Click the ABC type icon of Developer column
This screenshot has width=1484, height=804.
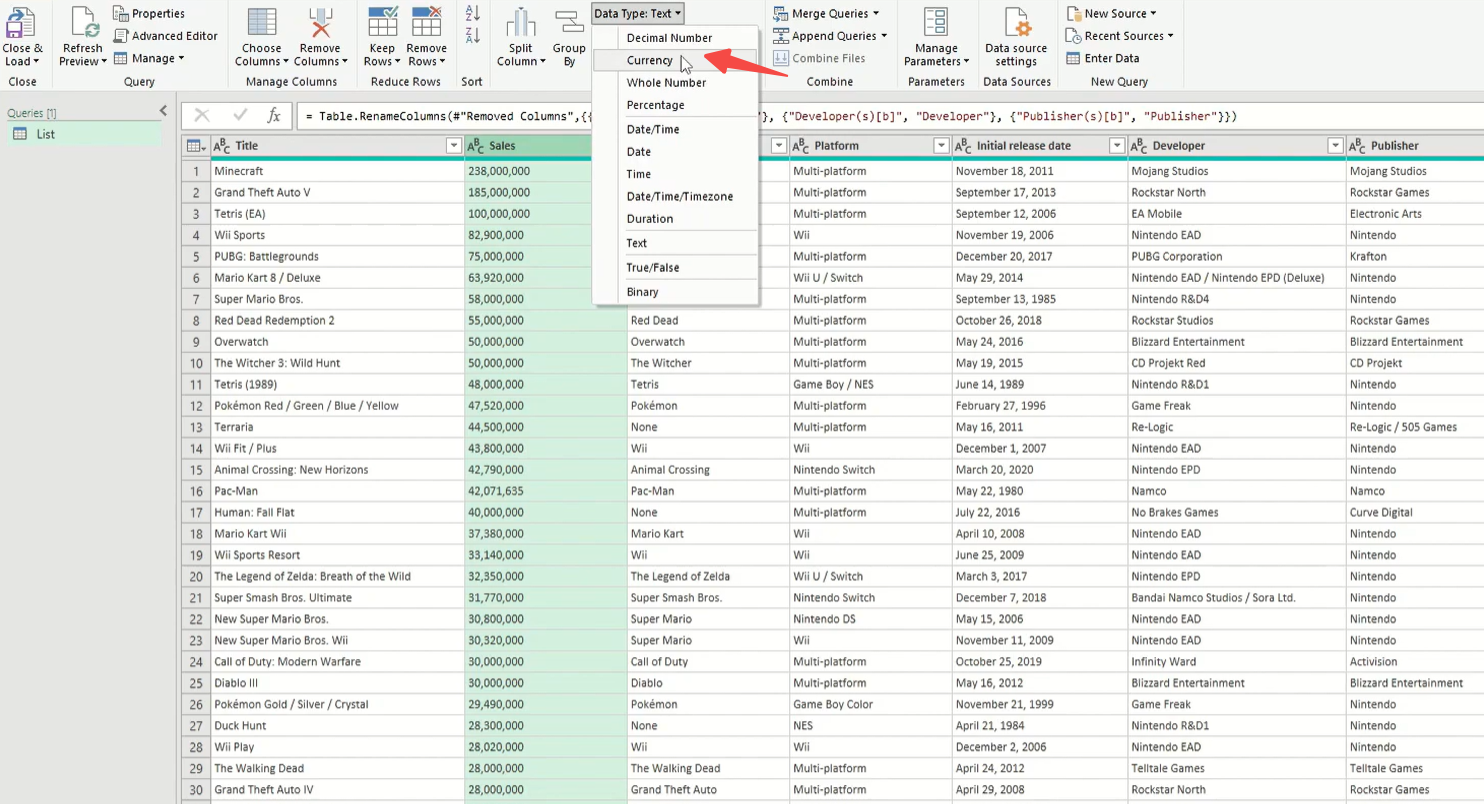pyautogui.click(x=1139, y=146)
